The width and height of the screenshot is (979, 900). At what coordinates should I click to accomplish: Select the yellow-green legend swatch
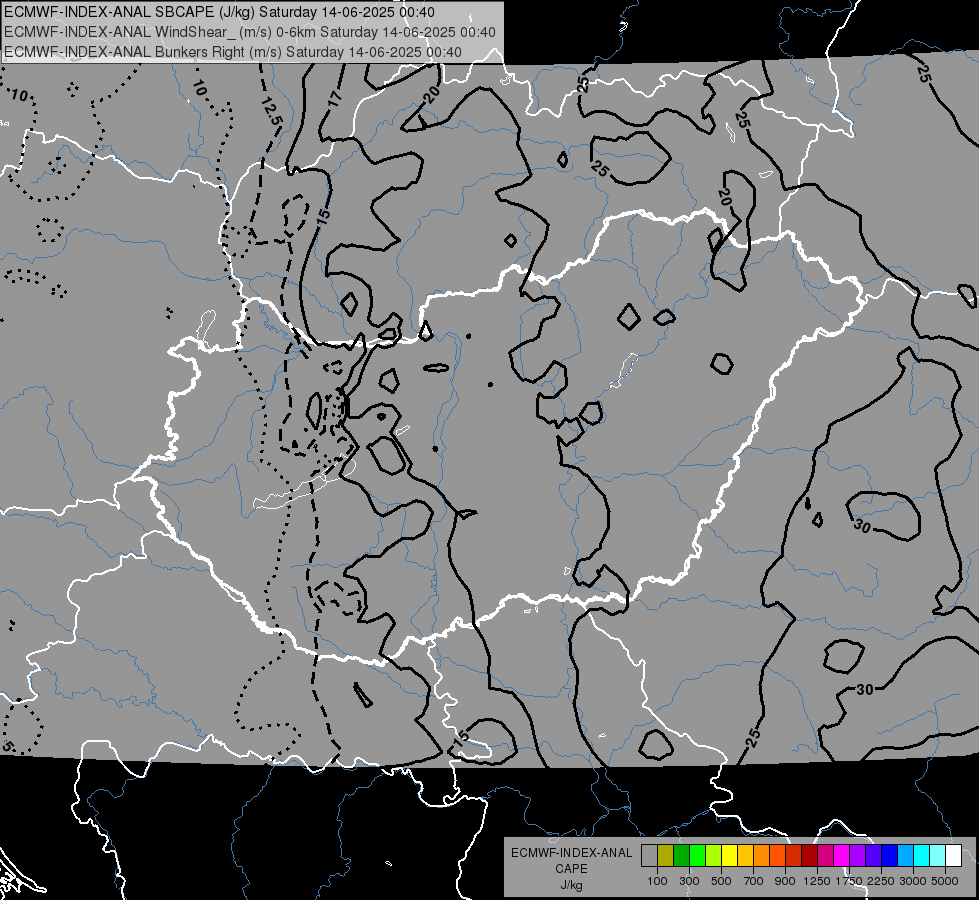(714, 855)
